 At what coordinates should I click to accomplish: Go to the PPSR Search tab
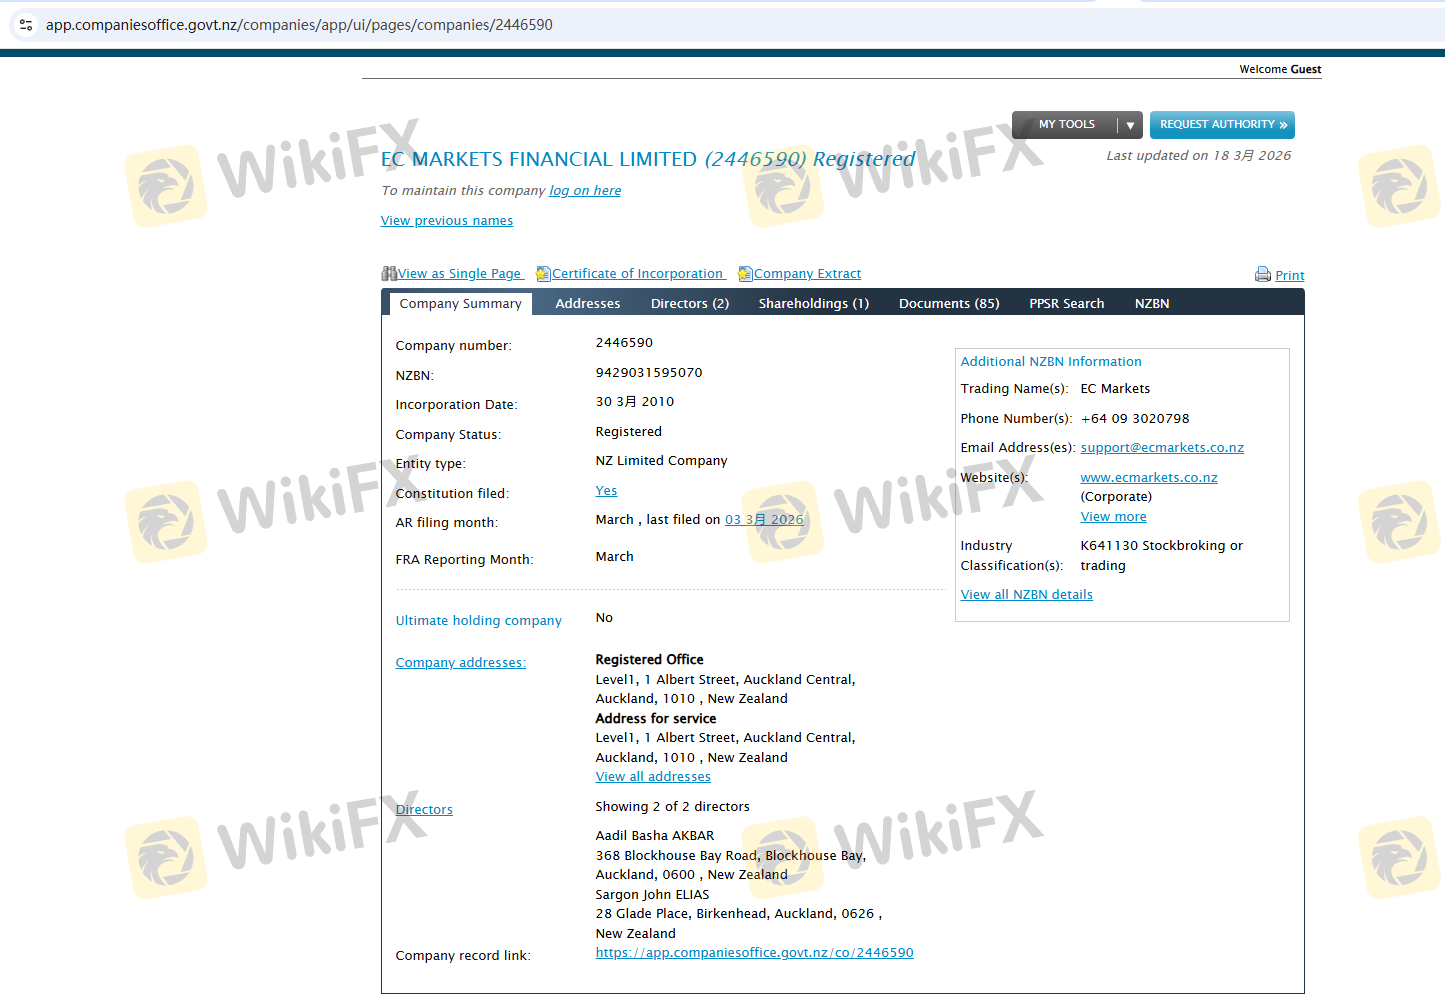click(1066, 304)
